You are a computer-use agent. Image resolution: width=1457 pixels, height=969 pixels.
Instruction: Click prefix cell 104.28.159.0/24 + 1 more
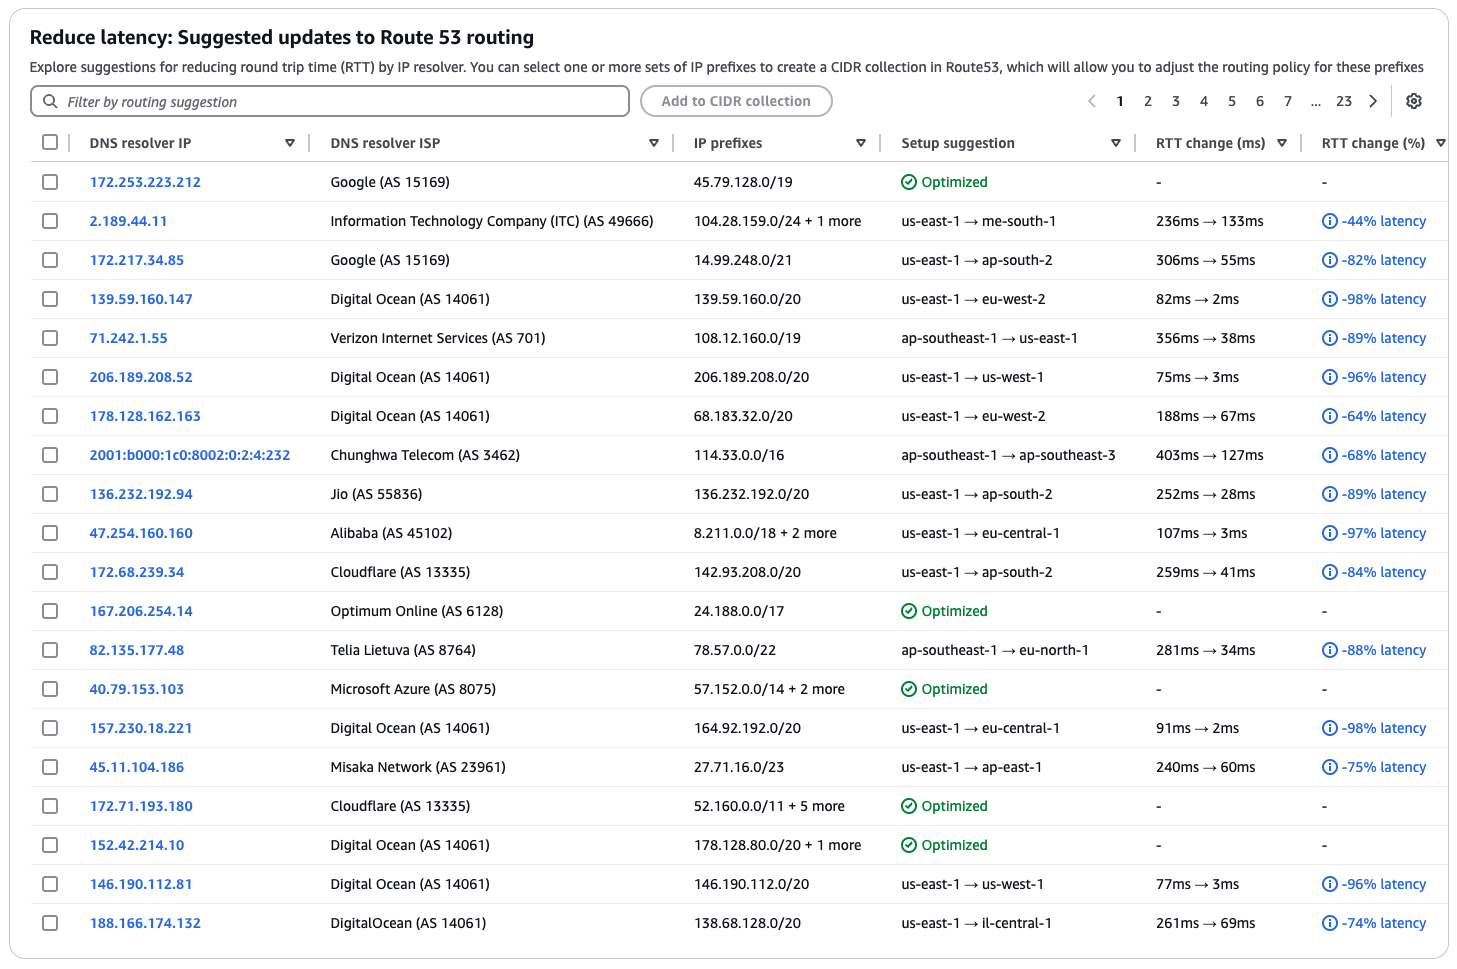778,221
